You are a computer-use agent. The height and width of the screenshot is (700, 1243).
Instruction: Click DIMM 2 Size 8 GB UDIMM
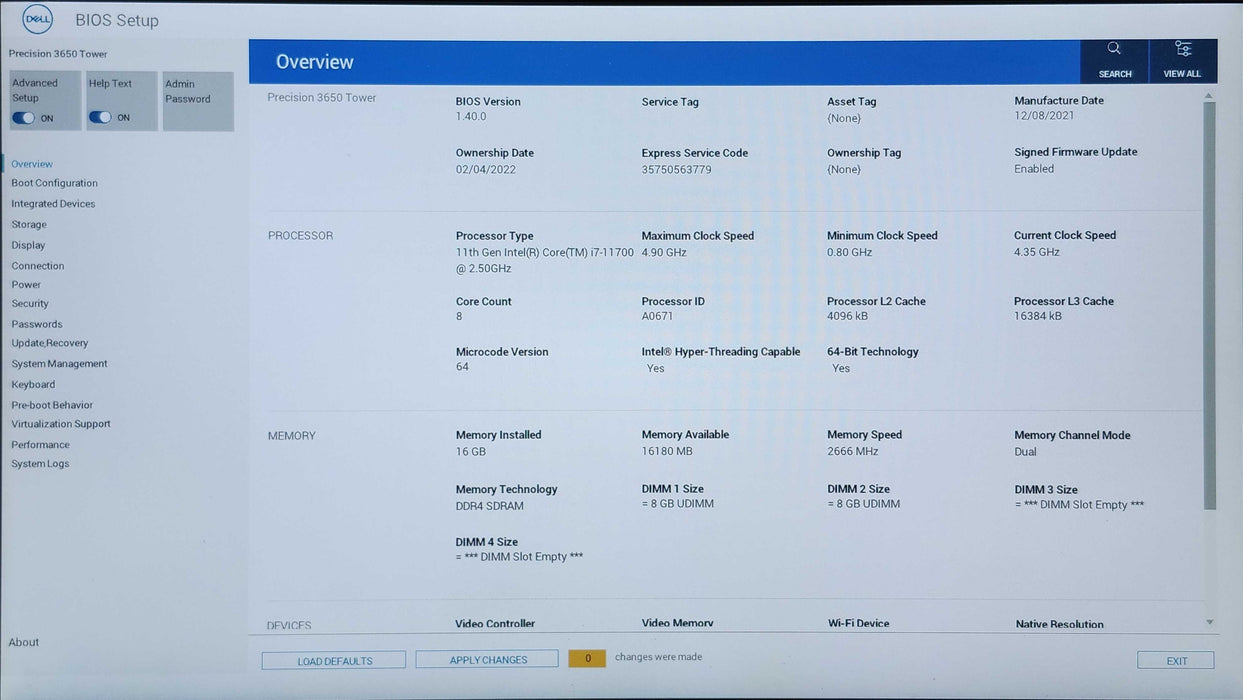click(864, 504)
